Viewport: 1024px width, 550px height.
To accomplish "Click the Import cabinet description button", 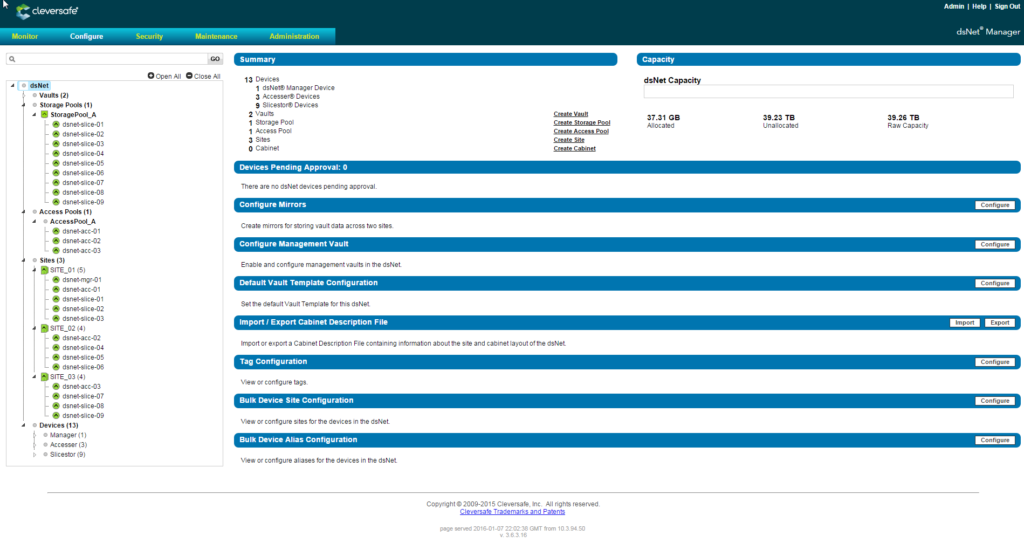I will pyautogui.click(x=965, y=323).
